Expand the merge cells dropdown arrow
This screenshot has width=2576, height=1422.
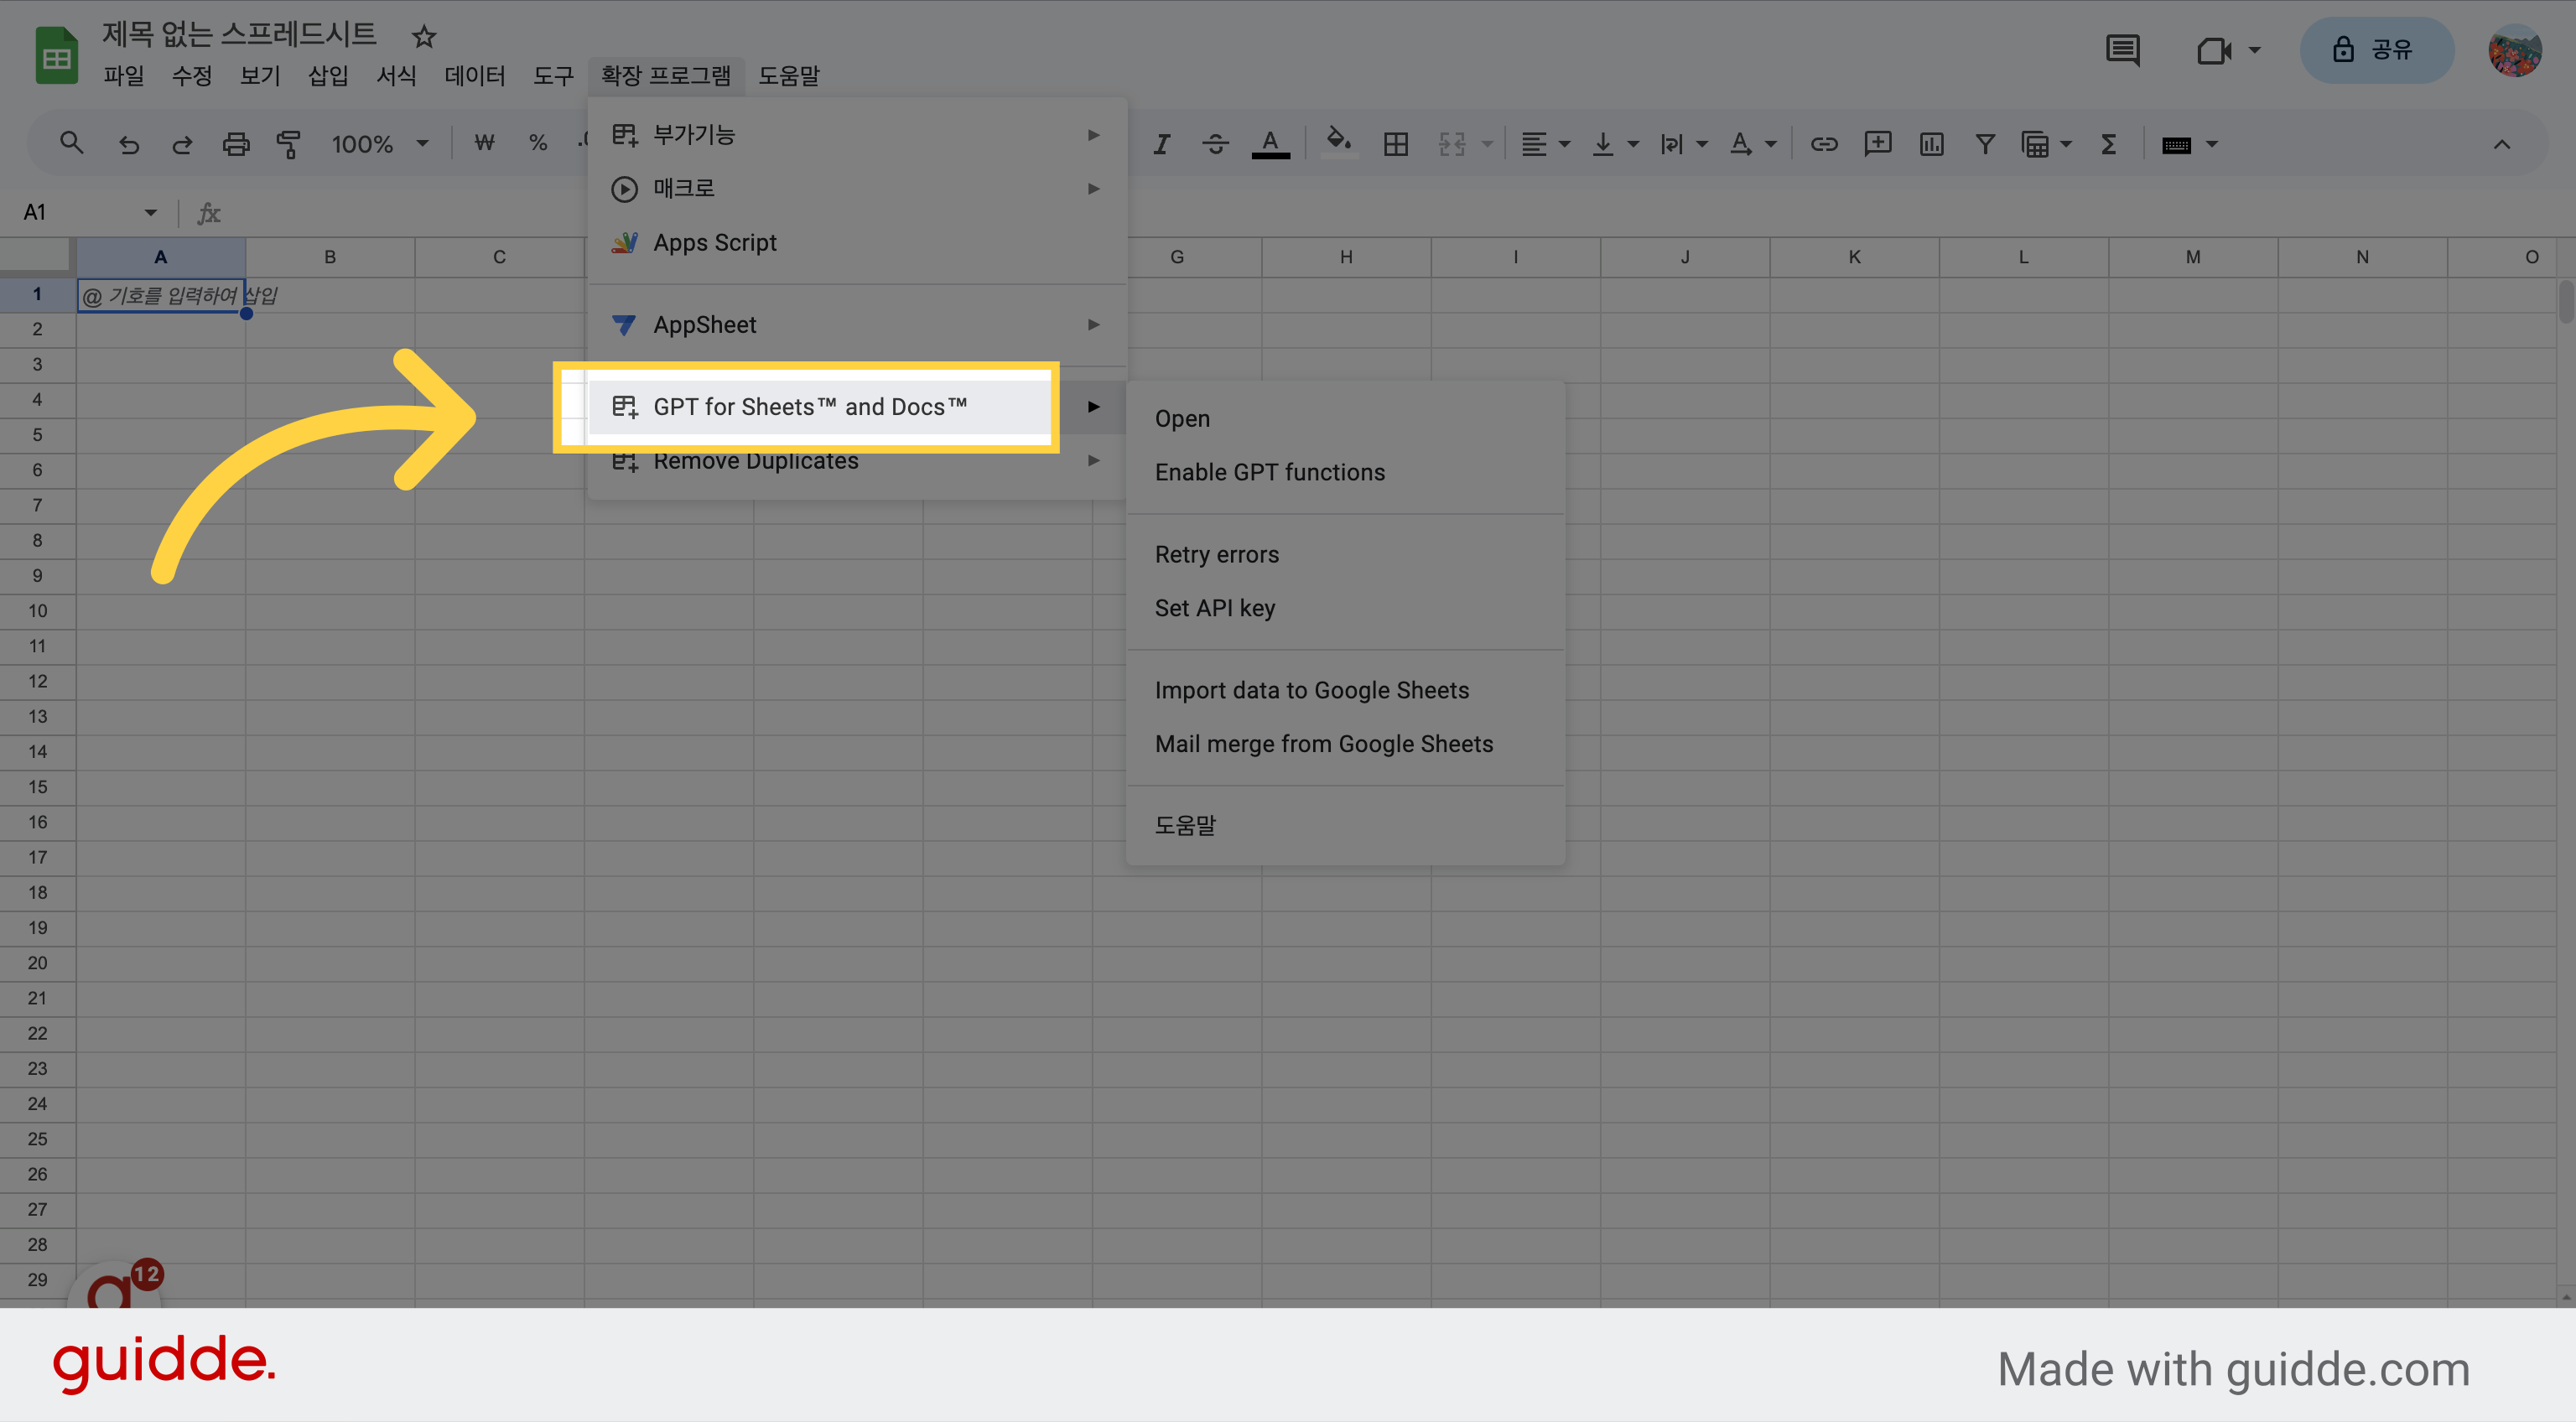tap(1487, 144)
